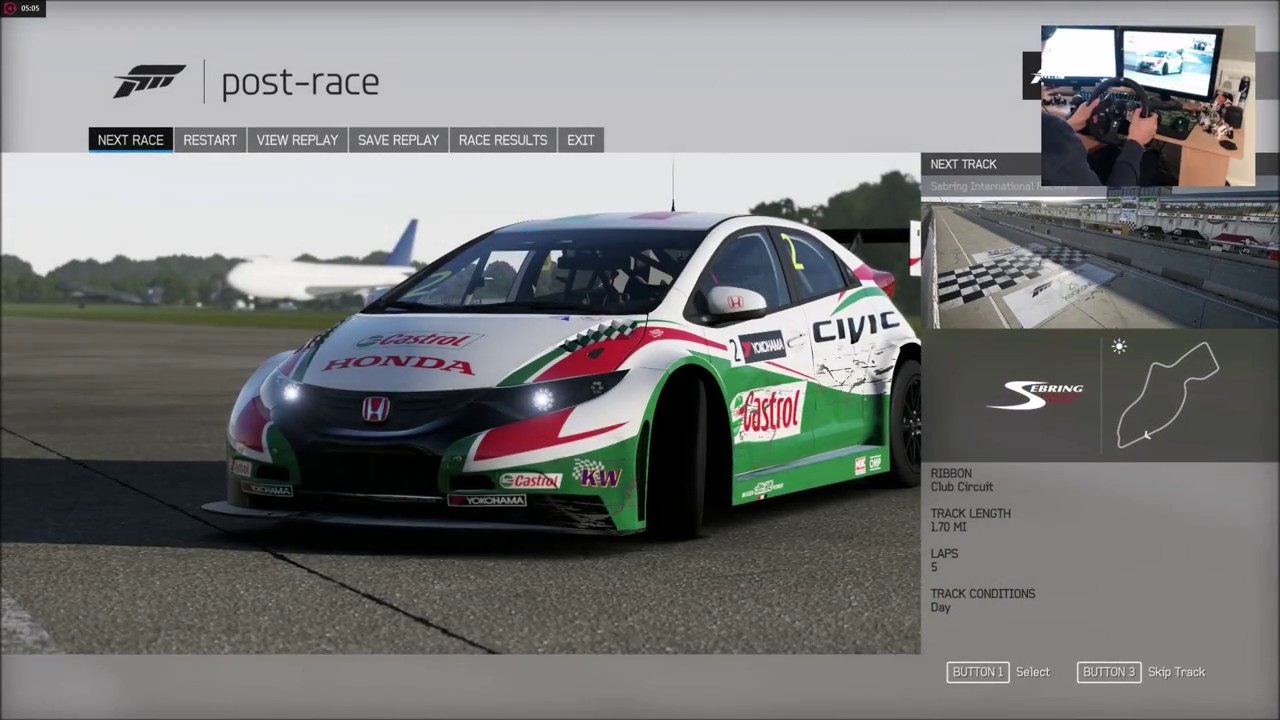
Task: Click the RIBBON label
Action: tap(951, 473)
